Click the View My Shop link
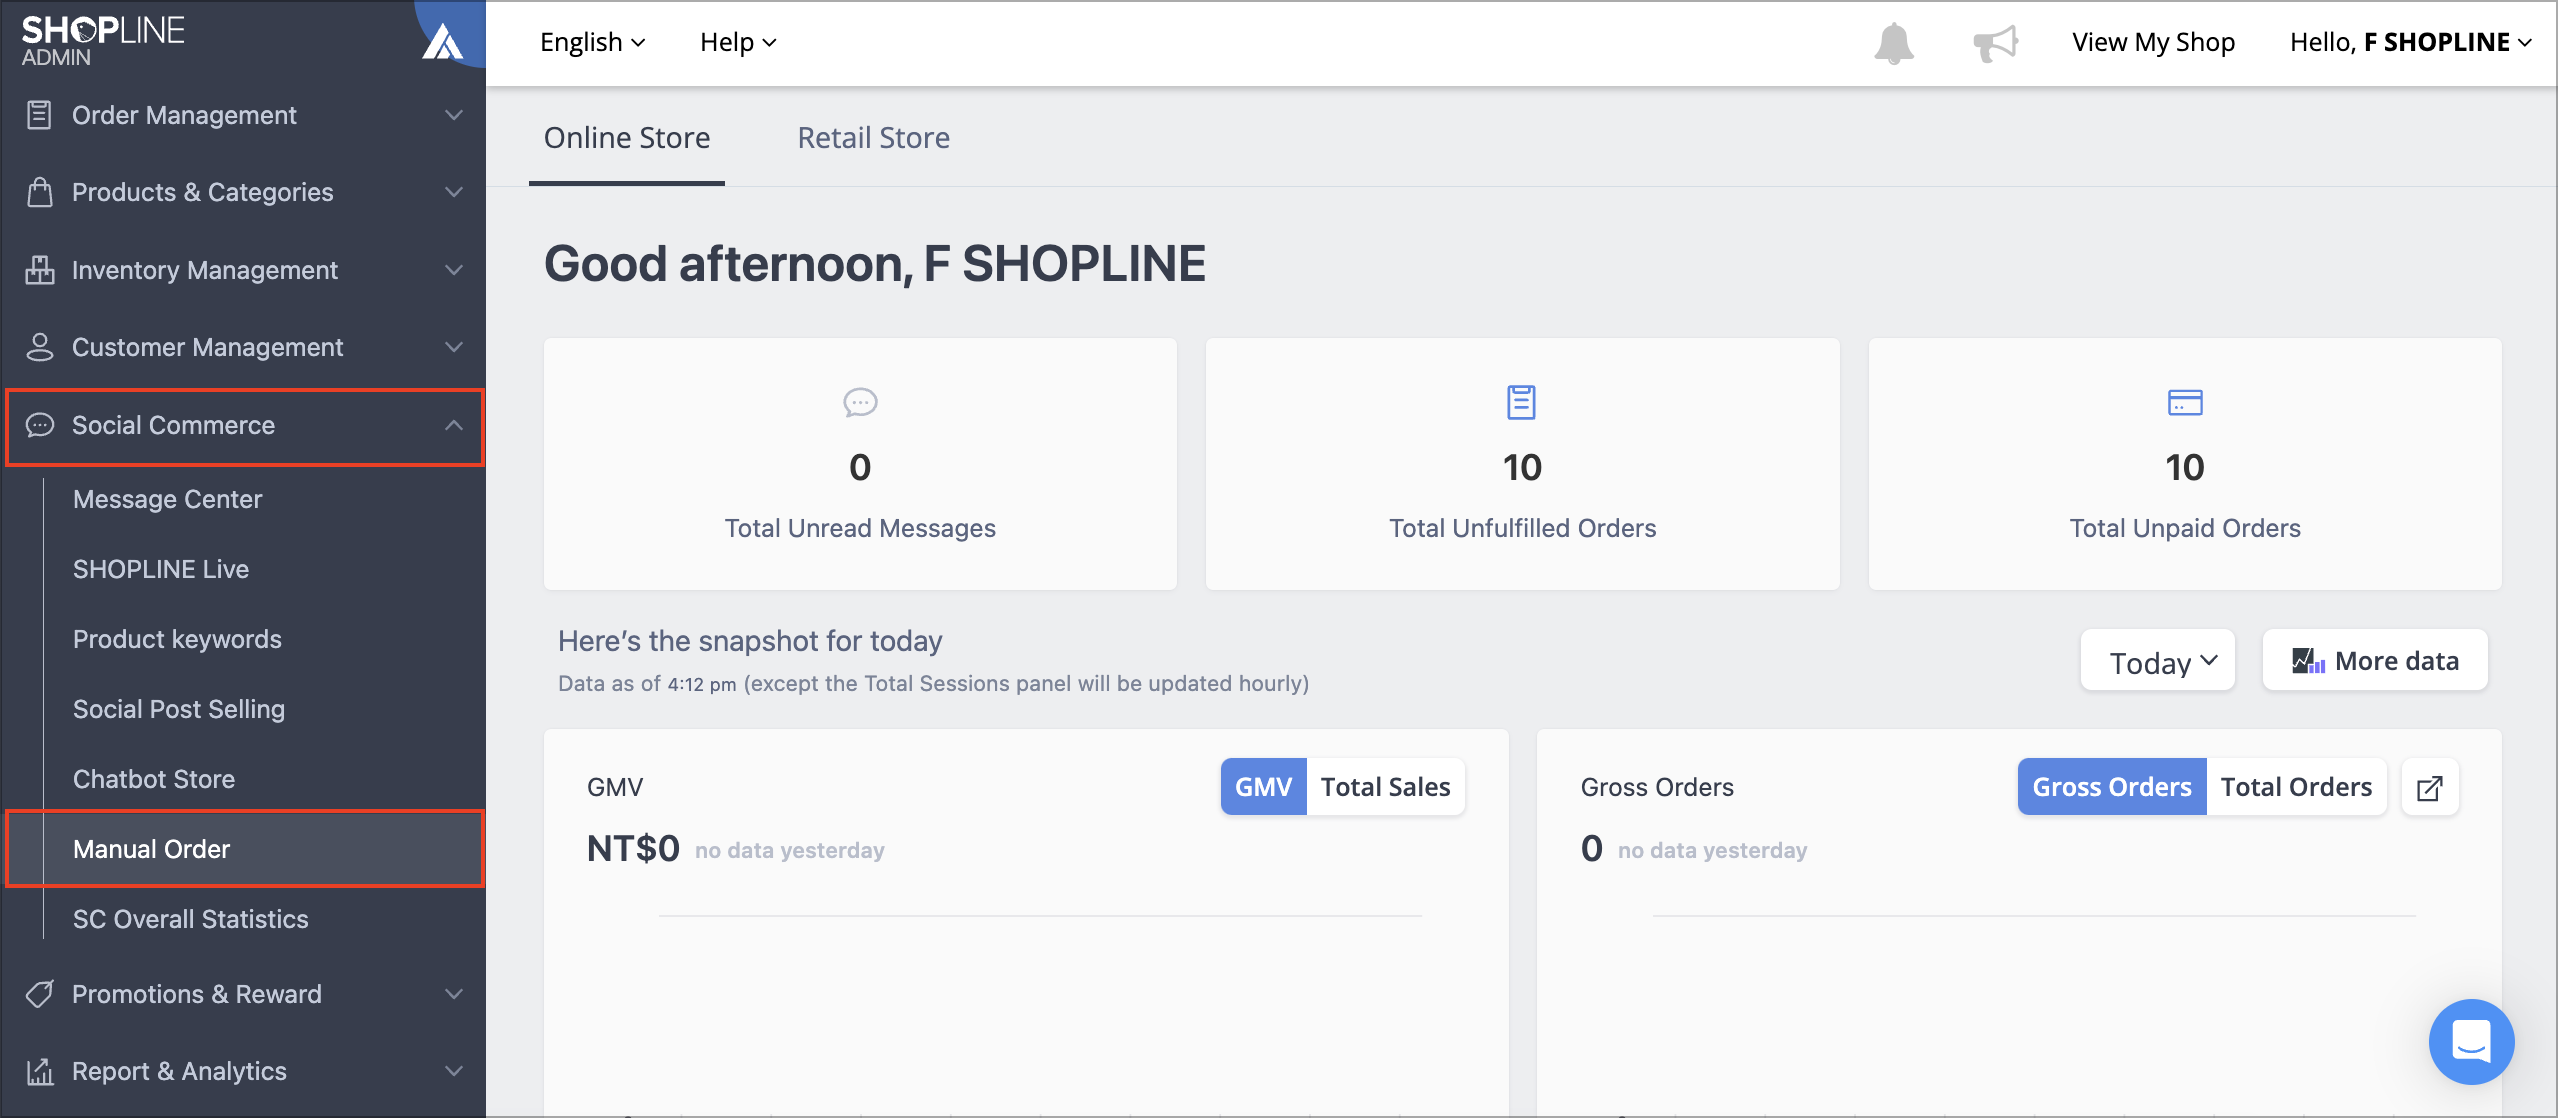The width and height of the screenshot is (2558, 1118). tap(2153, 42)
